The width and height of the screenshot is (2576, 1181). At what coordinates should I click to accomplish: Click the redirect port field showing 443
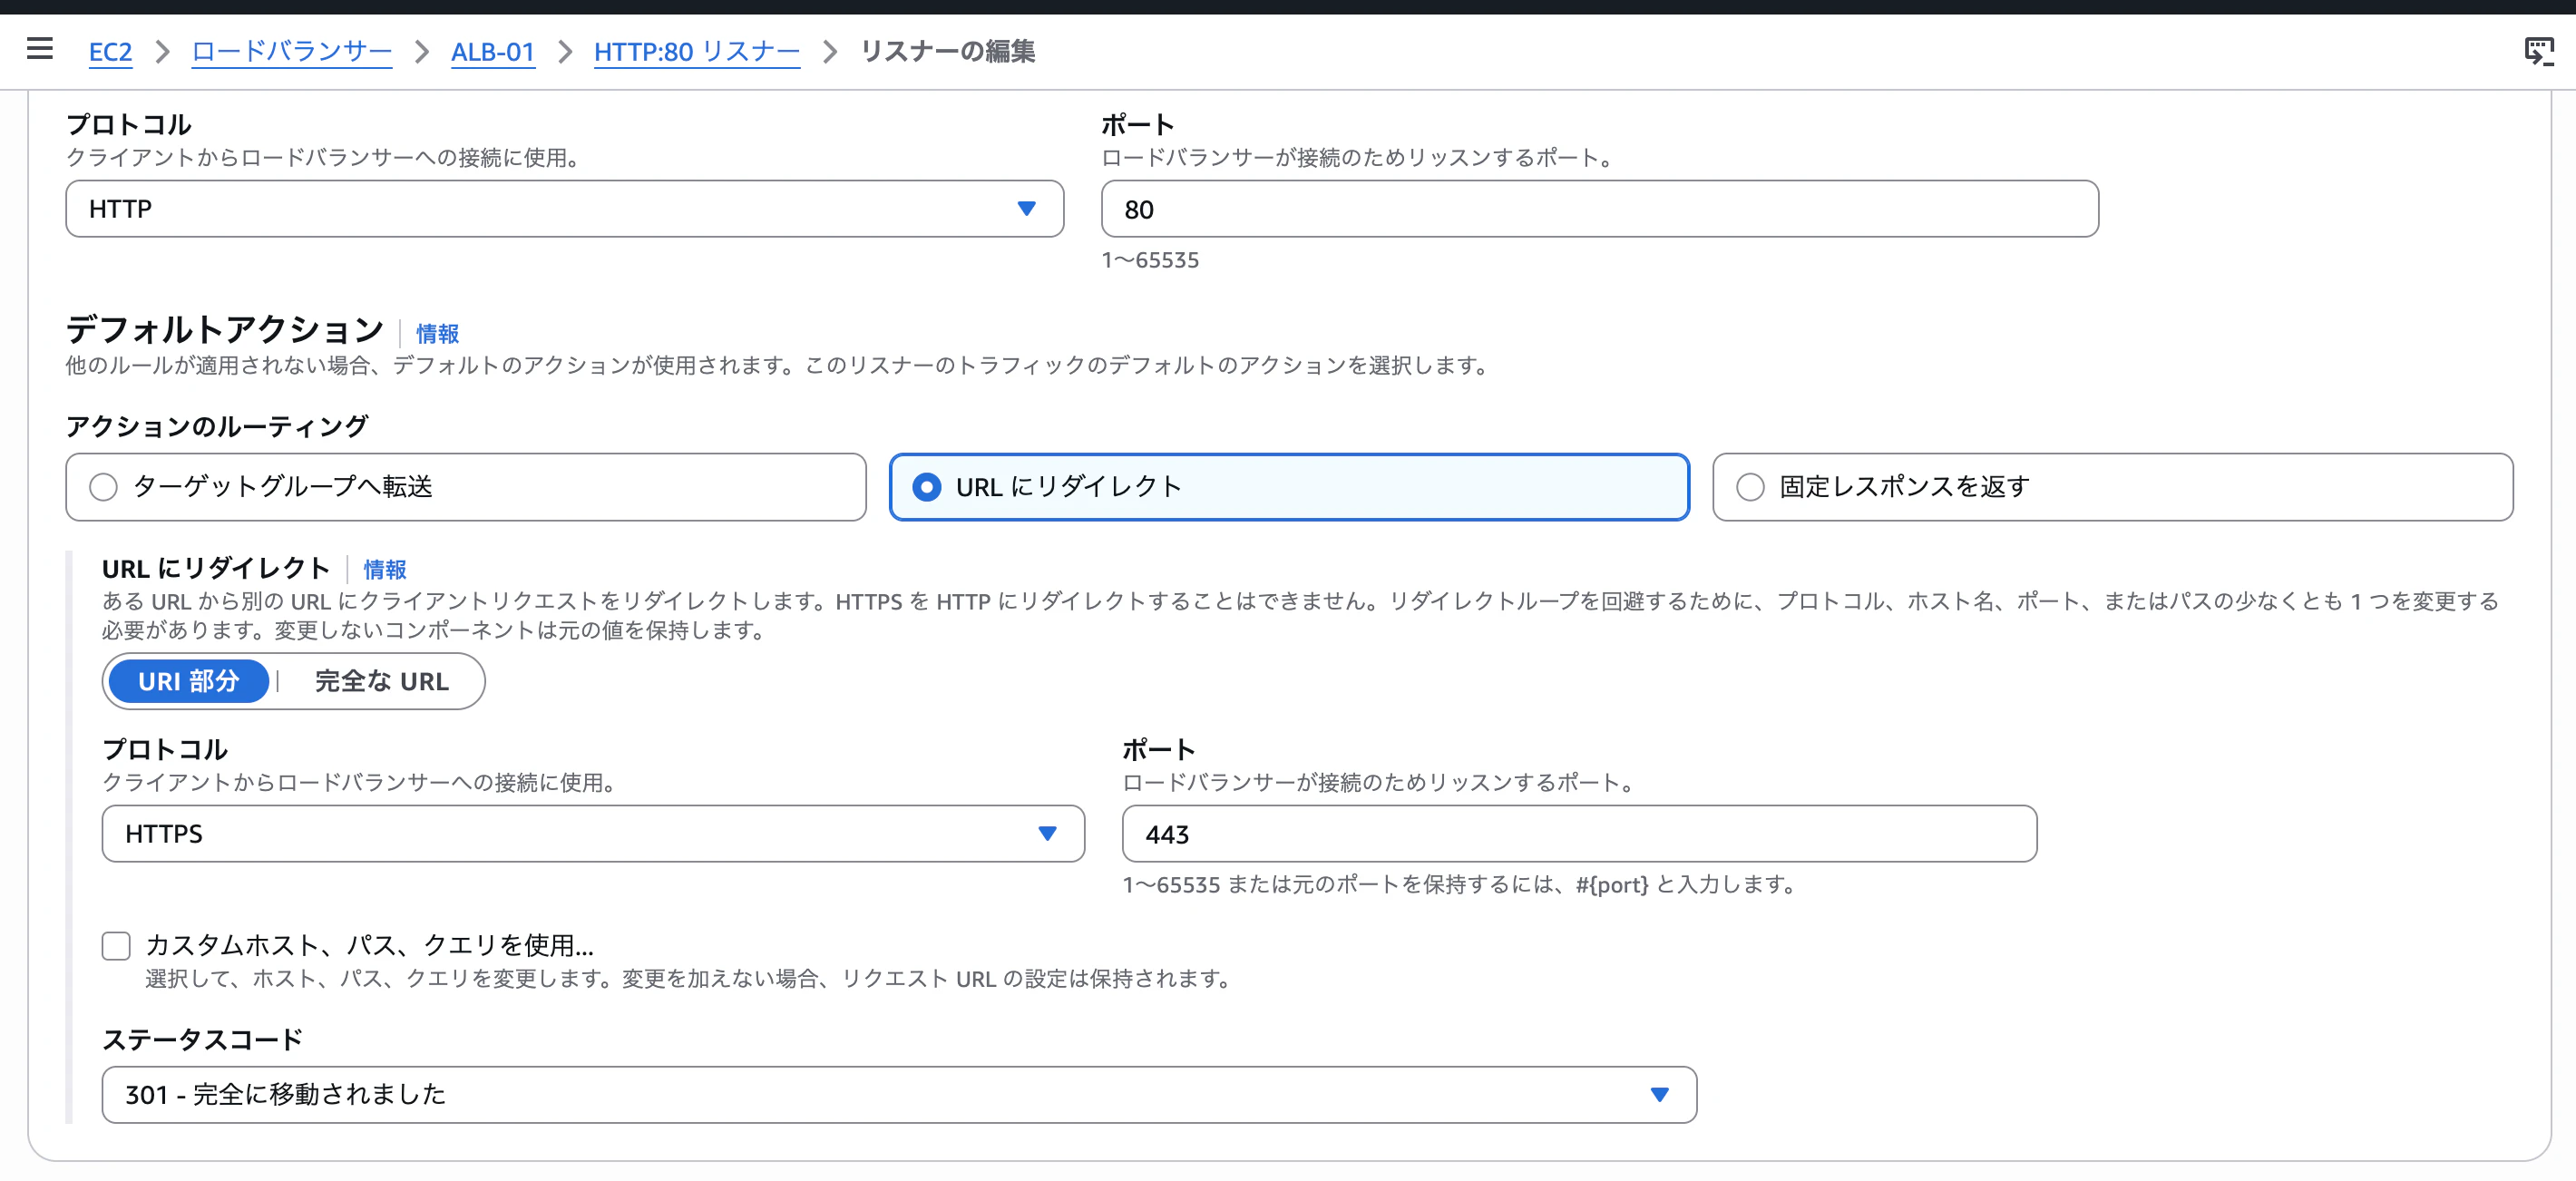point(1579,834)
